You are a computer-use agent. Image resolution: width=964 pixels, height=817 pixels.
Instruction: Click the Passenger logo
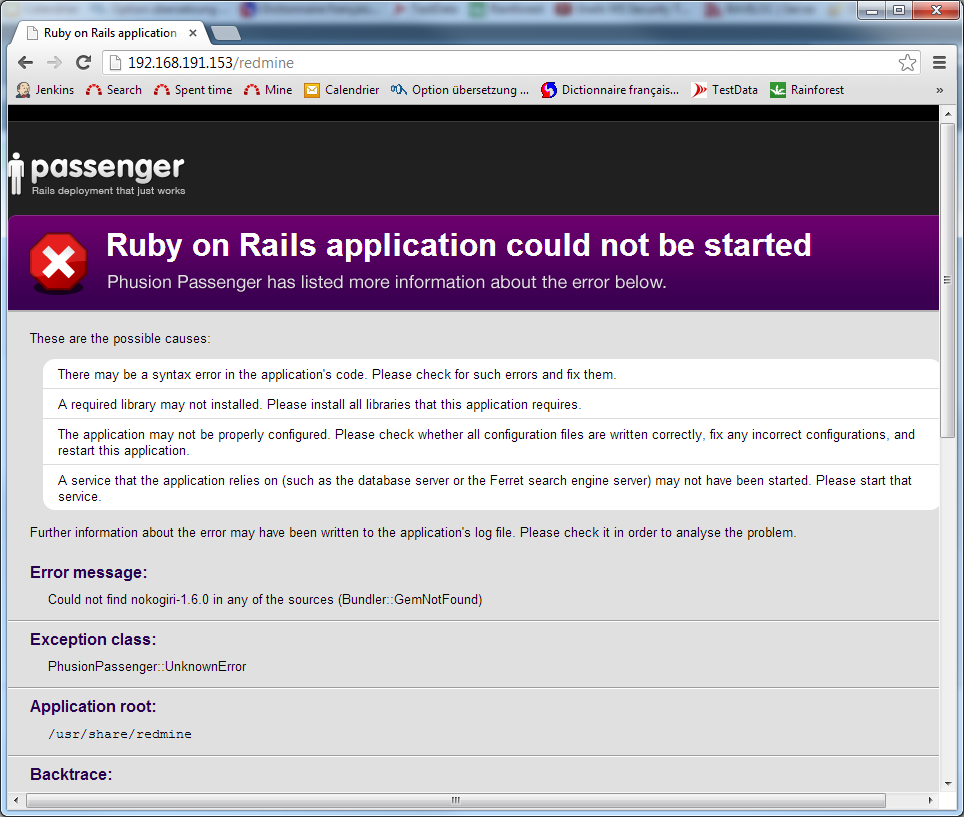tap(97, 175)
